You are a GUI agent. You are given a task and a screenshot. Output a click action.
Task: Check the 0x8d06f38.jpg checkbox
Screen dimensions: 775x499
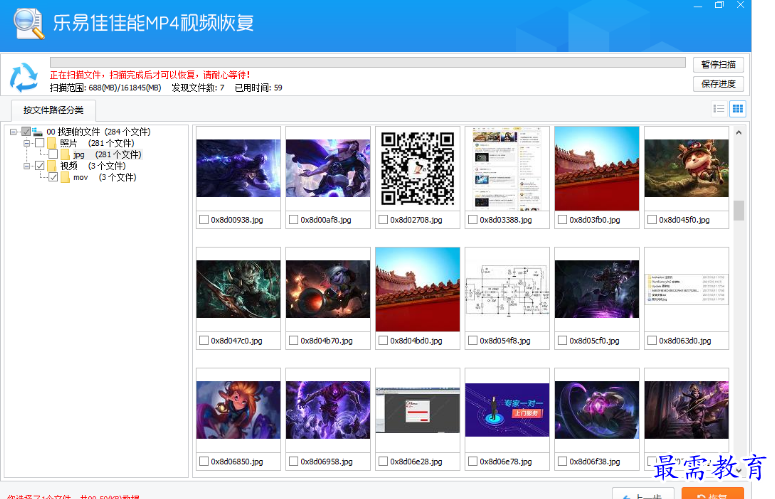pyautogui.click(x=562, y=461)
